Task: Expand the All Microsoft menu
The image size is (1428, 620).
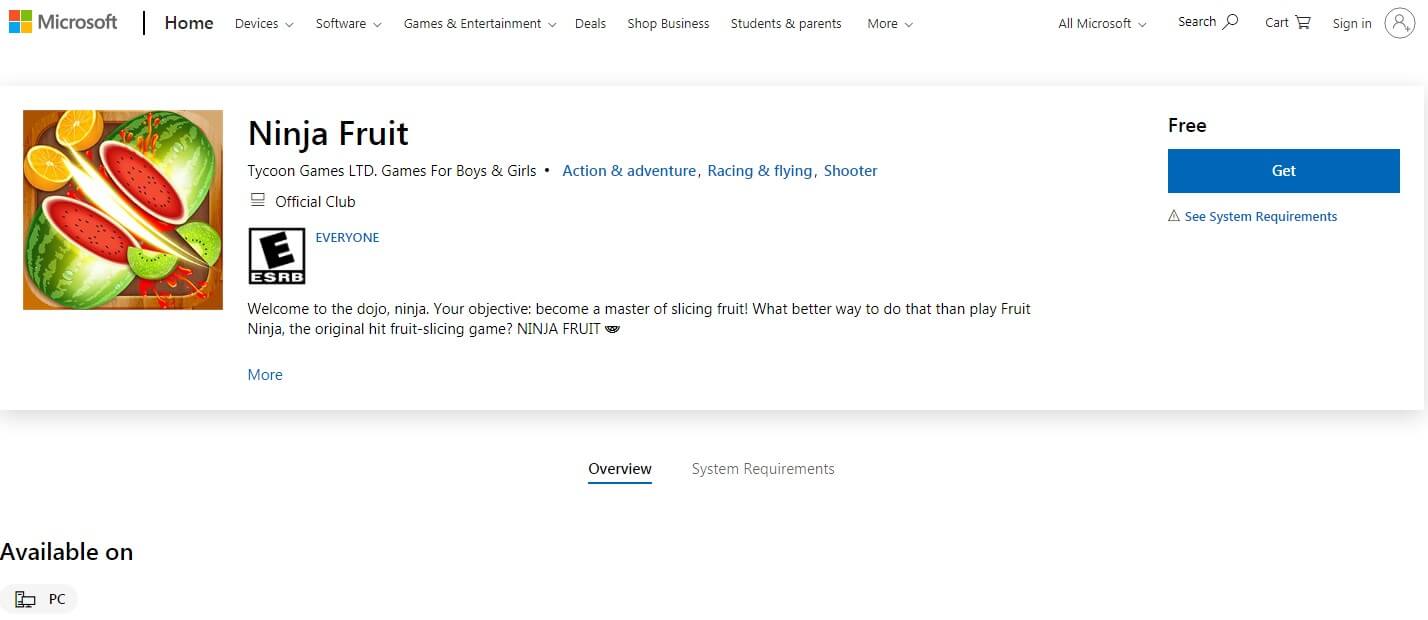Action: (x=1103, y=23)
